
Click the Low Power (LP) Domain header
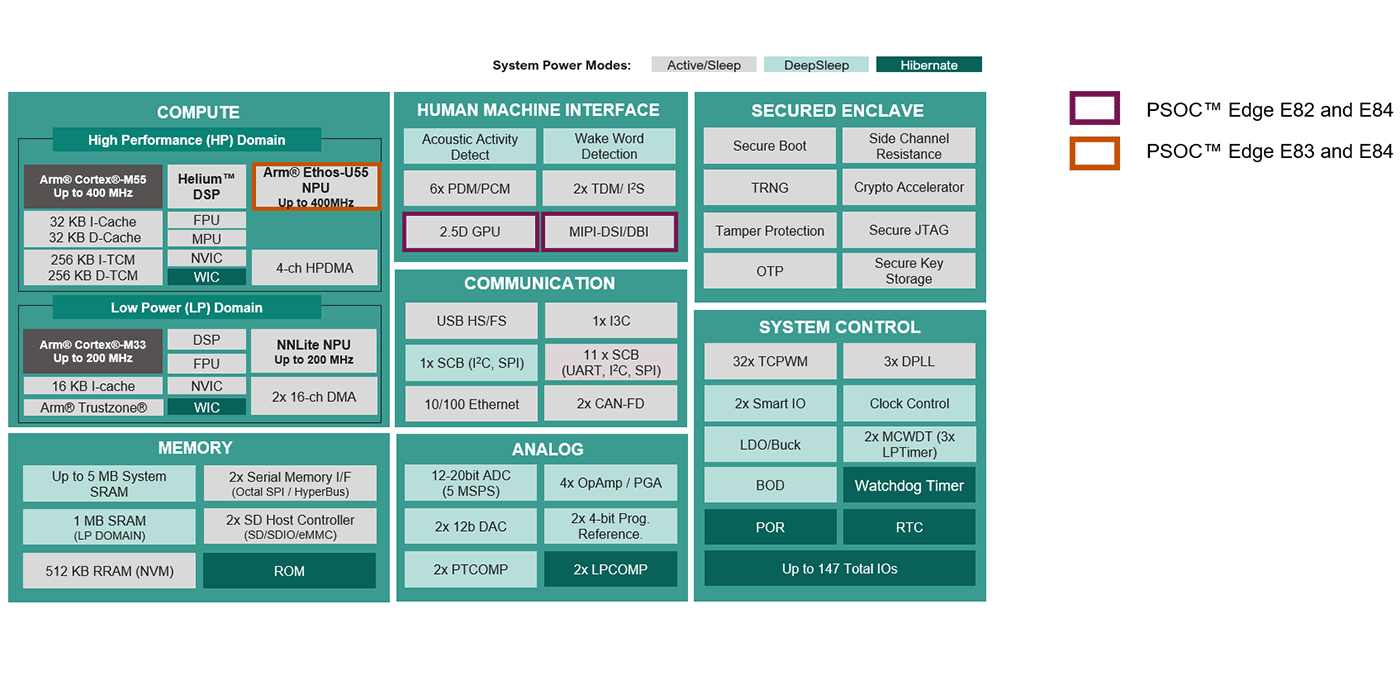point(187,307)
